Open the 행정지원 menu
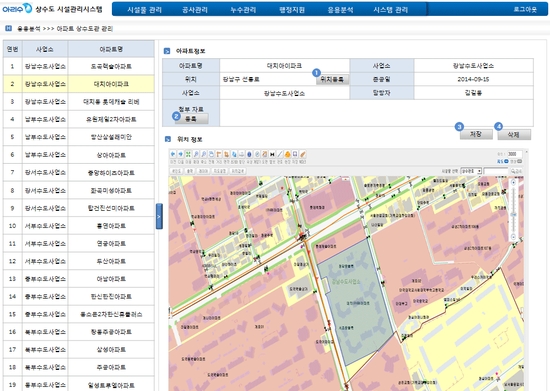550x391 pixels. [292, 9]
